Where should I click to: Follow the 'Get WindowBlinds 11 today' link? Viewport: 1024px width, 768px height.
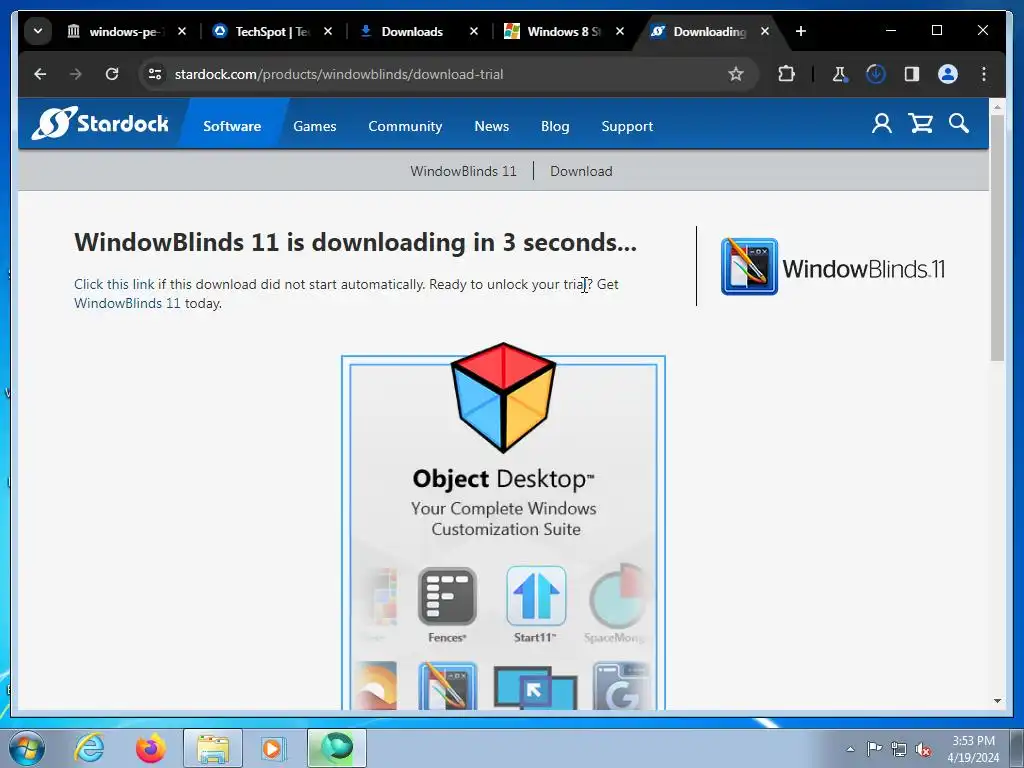coord(127,303)
